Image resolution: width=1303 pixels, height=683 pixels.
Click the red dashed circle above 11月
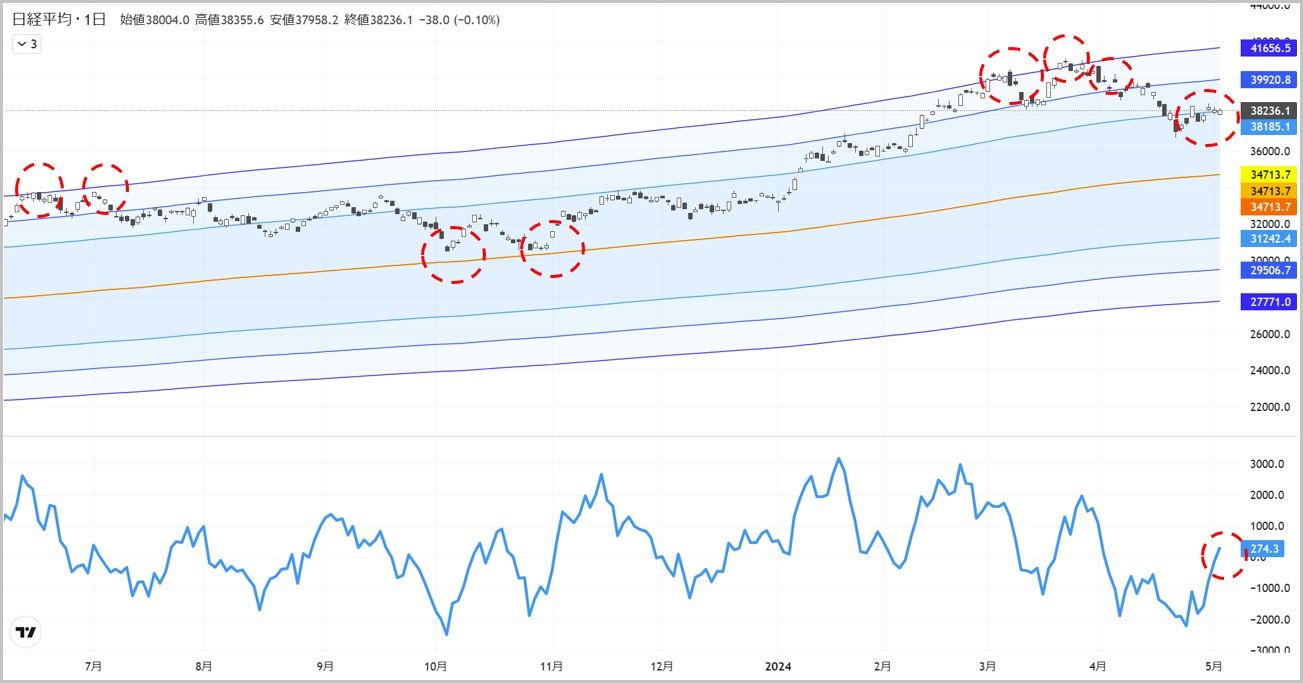[553, 248]
